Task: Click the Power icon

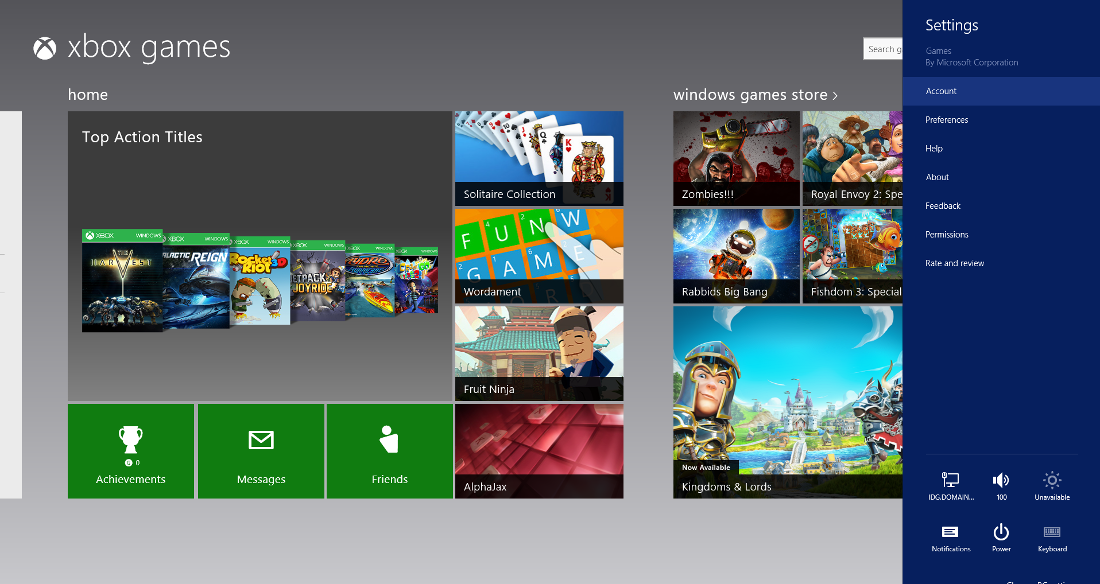Action: click(x=1001, y=531)
